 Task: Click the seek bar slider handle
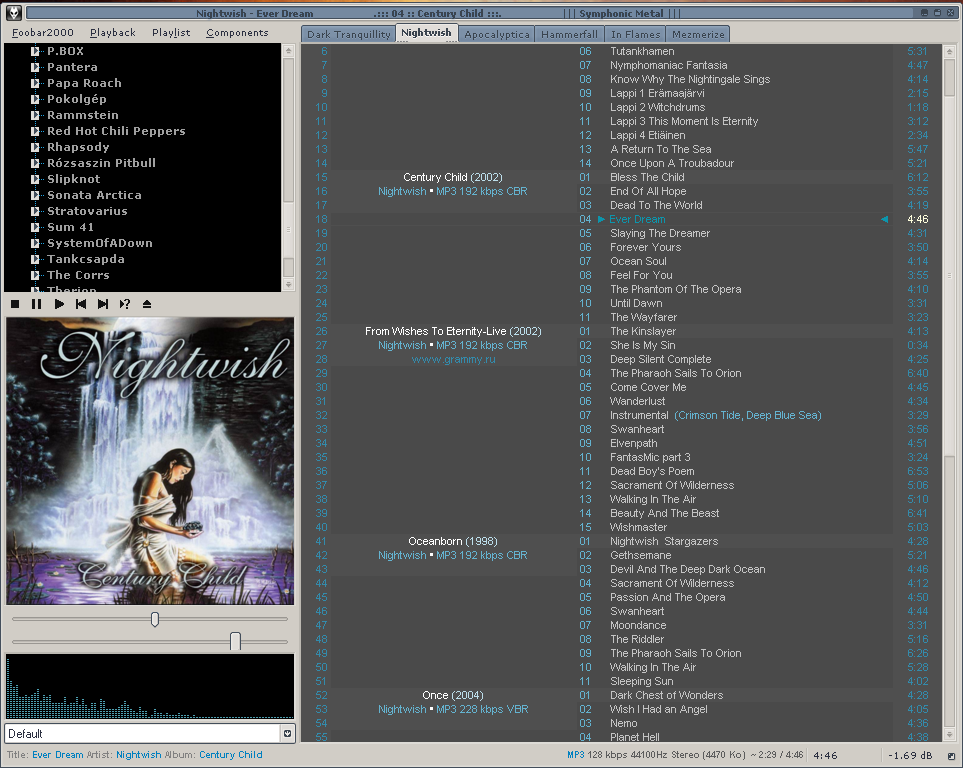pos(155,619)
